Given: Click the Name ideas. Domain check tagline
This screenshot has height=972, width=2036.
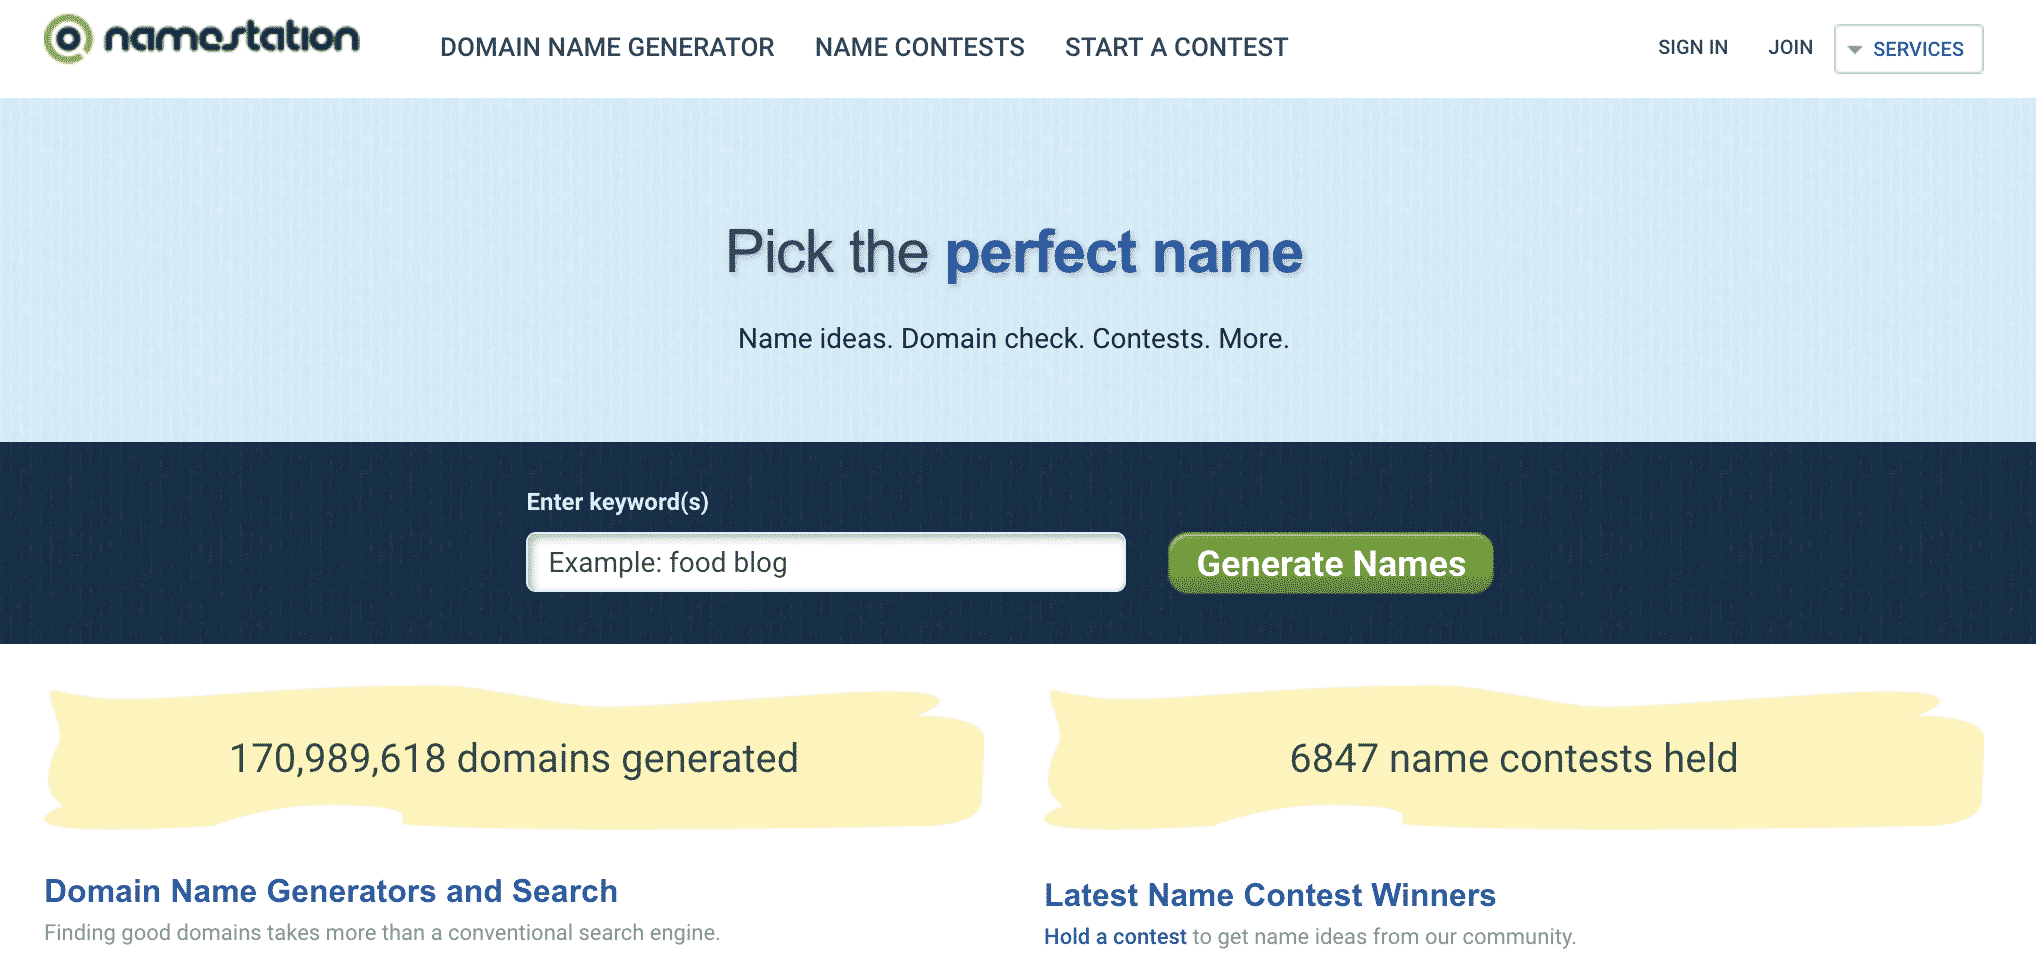Looking at the screenshot, I should click(1013, 338).
